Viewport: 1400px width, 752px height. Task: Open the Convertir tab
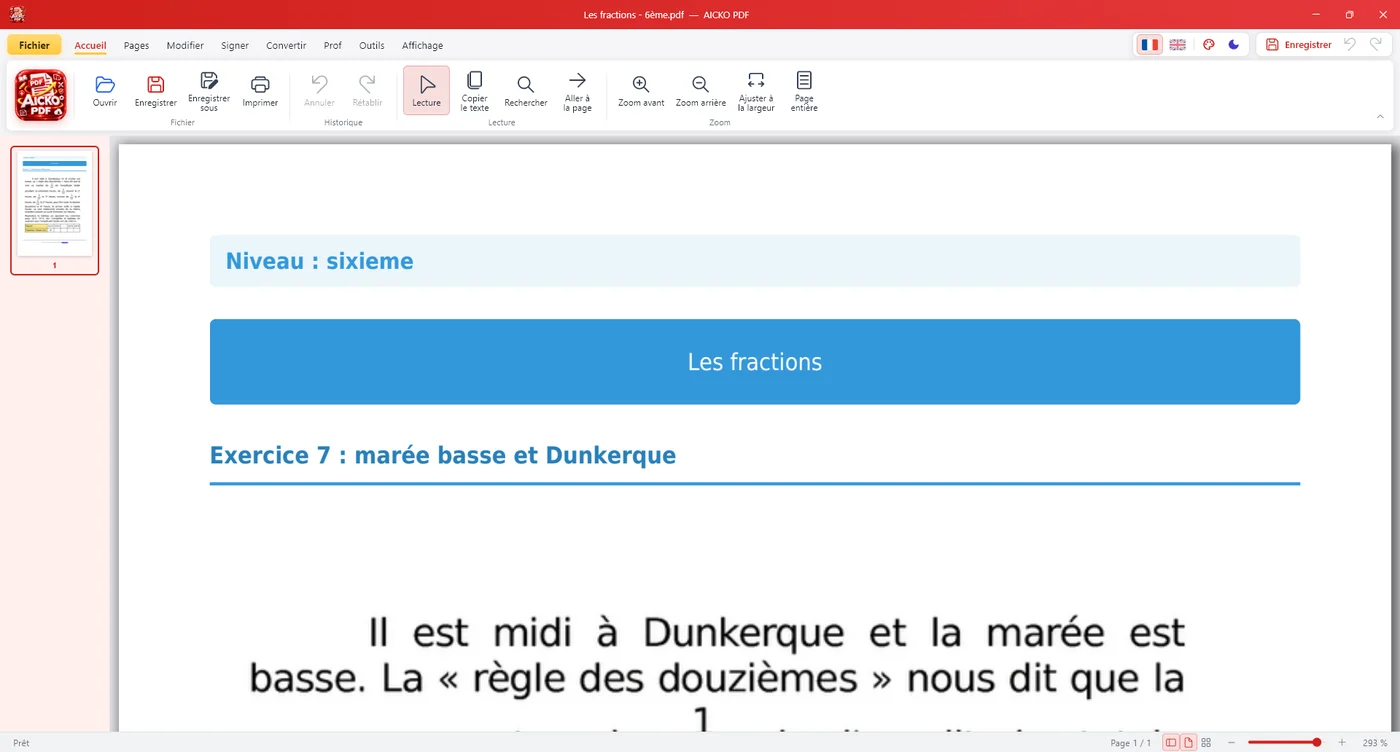pos(286,45)
